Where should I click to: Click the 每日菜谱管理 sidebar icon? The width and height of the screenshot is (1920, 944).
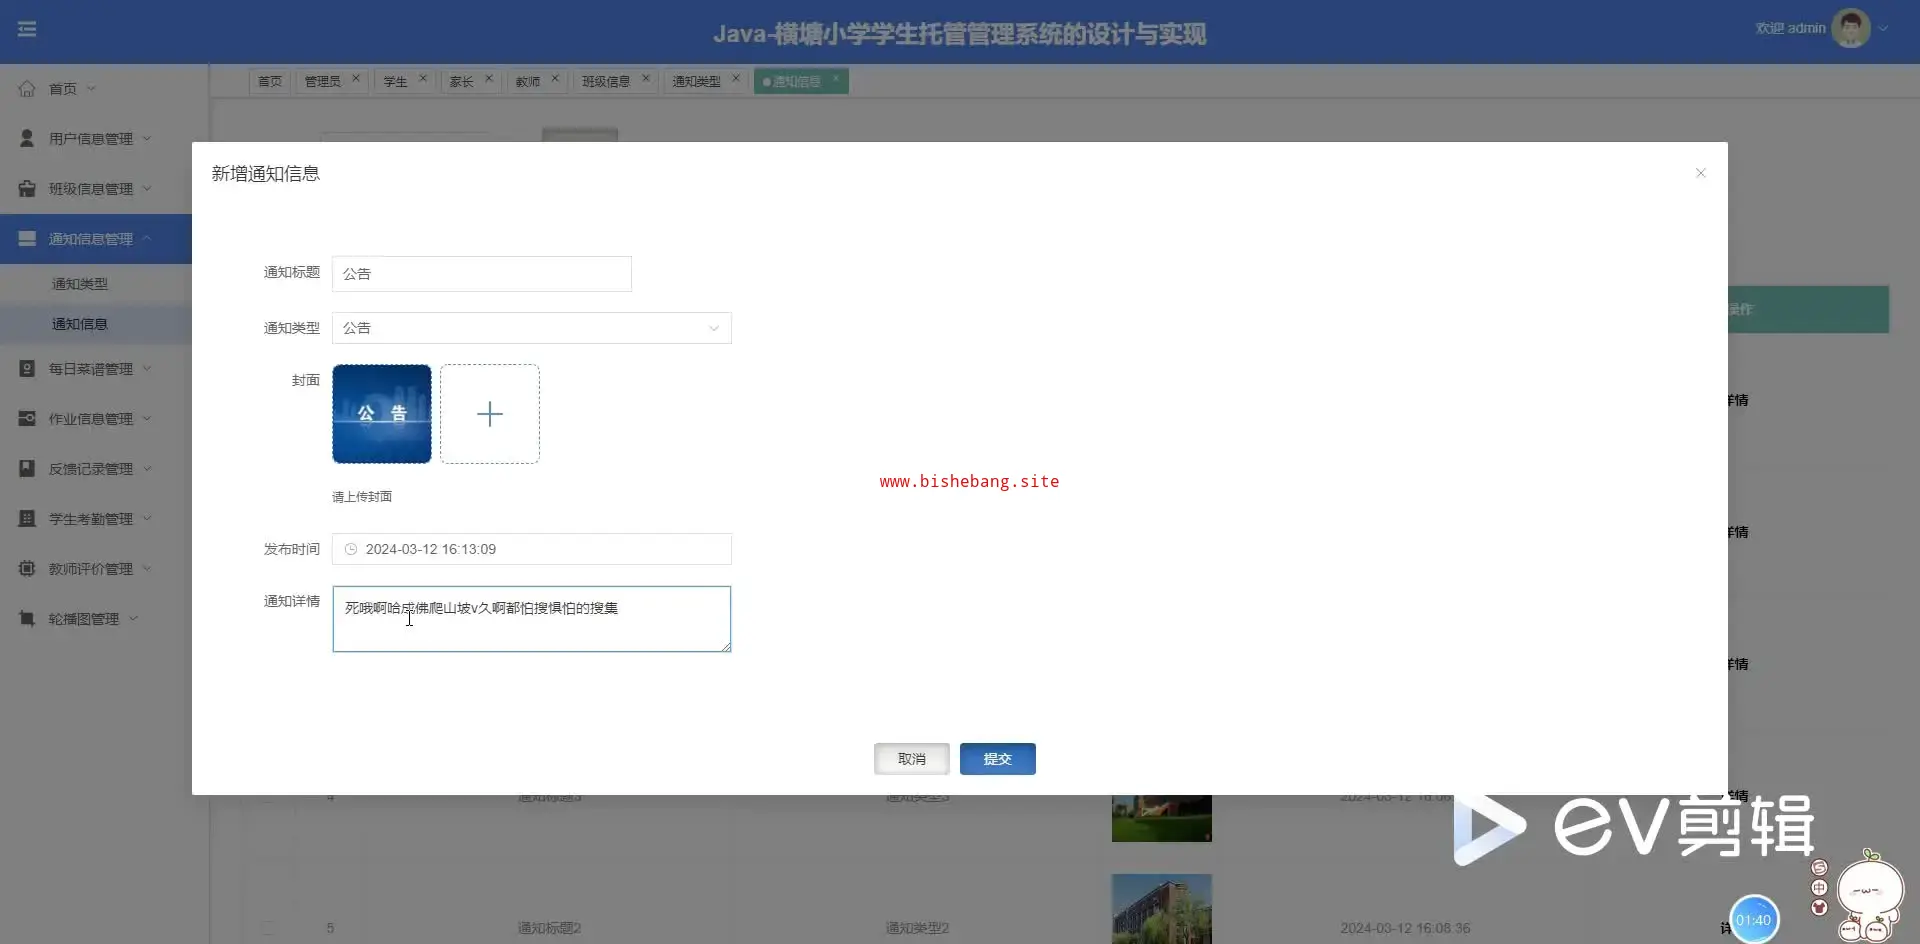coord(27,368)
